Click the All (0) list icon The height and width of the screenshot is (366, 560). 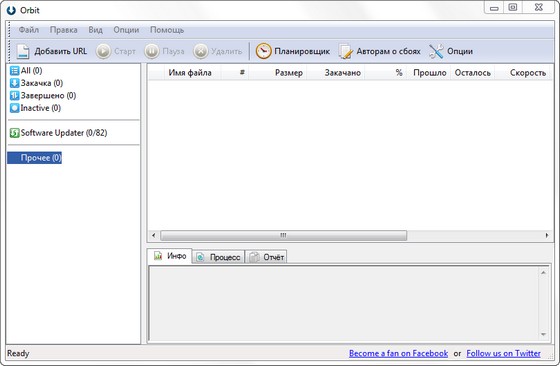click(x=14, y=71)
